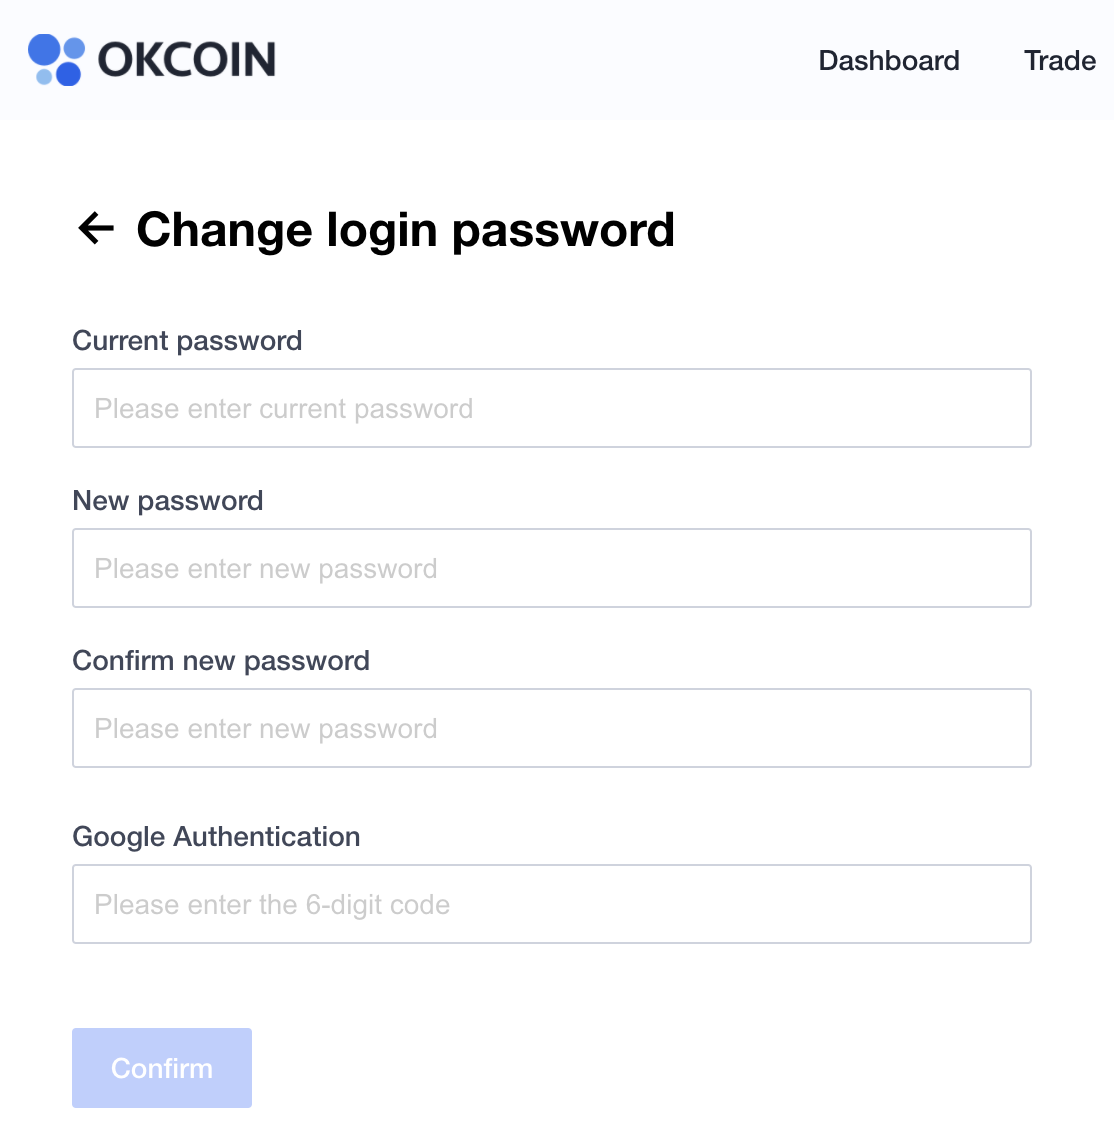Click blank area right of Confirm button
The width and height of the screenshot is (1114, 1130).
point(649,1067)
